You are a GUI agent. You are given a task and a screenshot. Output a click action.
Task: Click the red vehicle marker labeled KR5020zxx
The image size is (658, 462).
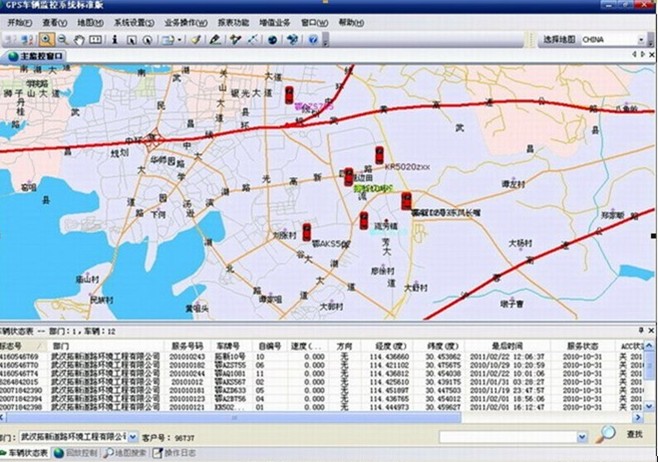[x=379, y=154]
